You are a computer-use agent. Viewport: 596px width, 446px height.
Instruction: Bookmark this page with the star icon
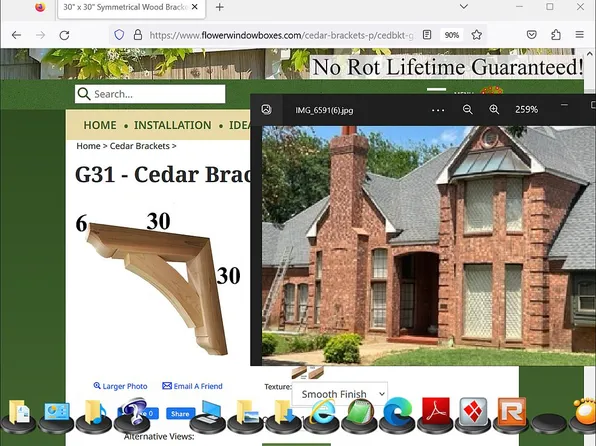(477, 35)
